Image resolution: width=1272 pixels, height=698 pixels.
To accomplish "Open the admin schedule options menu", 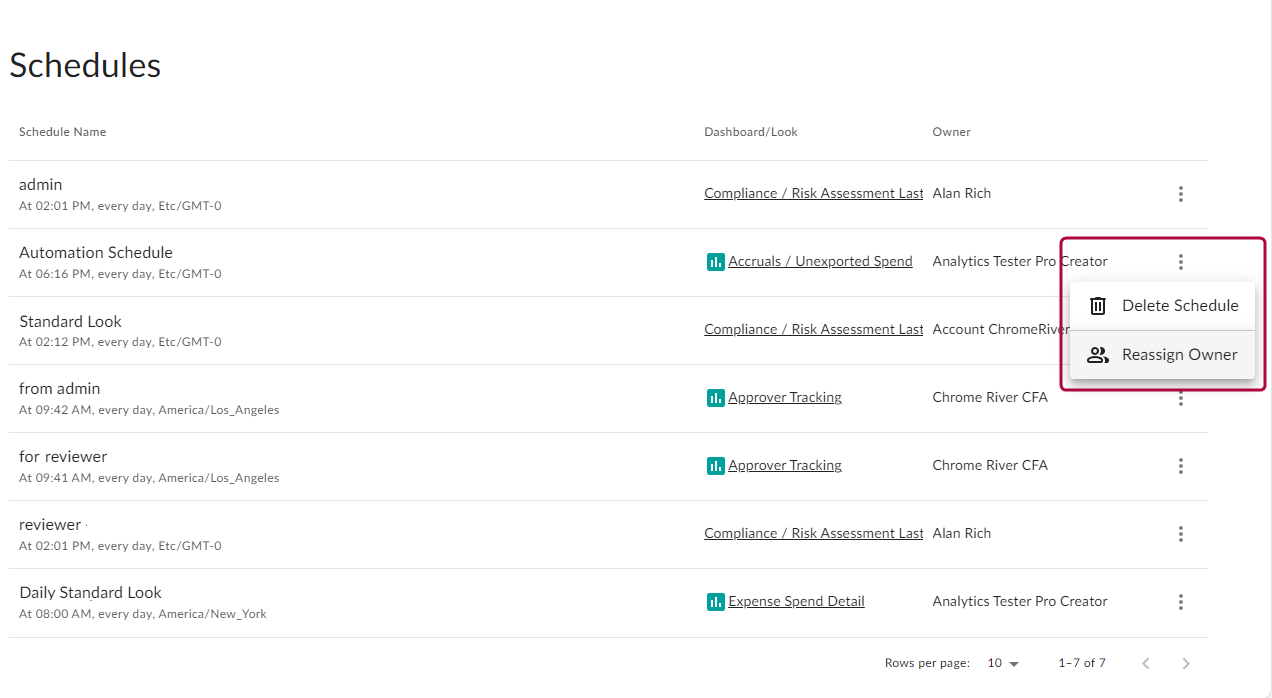I will pyautogui.click(x=1181, y=193).
